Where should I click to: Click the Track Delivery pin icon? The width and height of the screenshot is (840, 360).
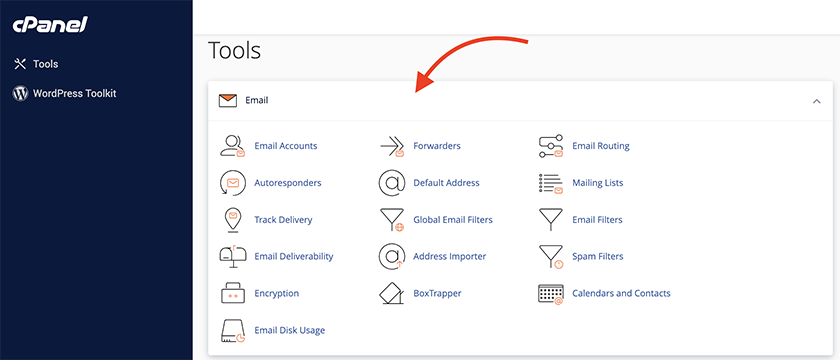click(232, 220)
